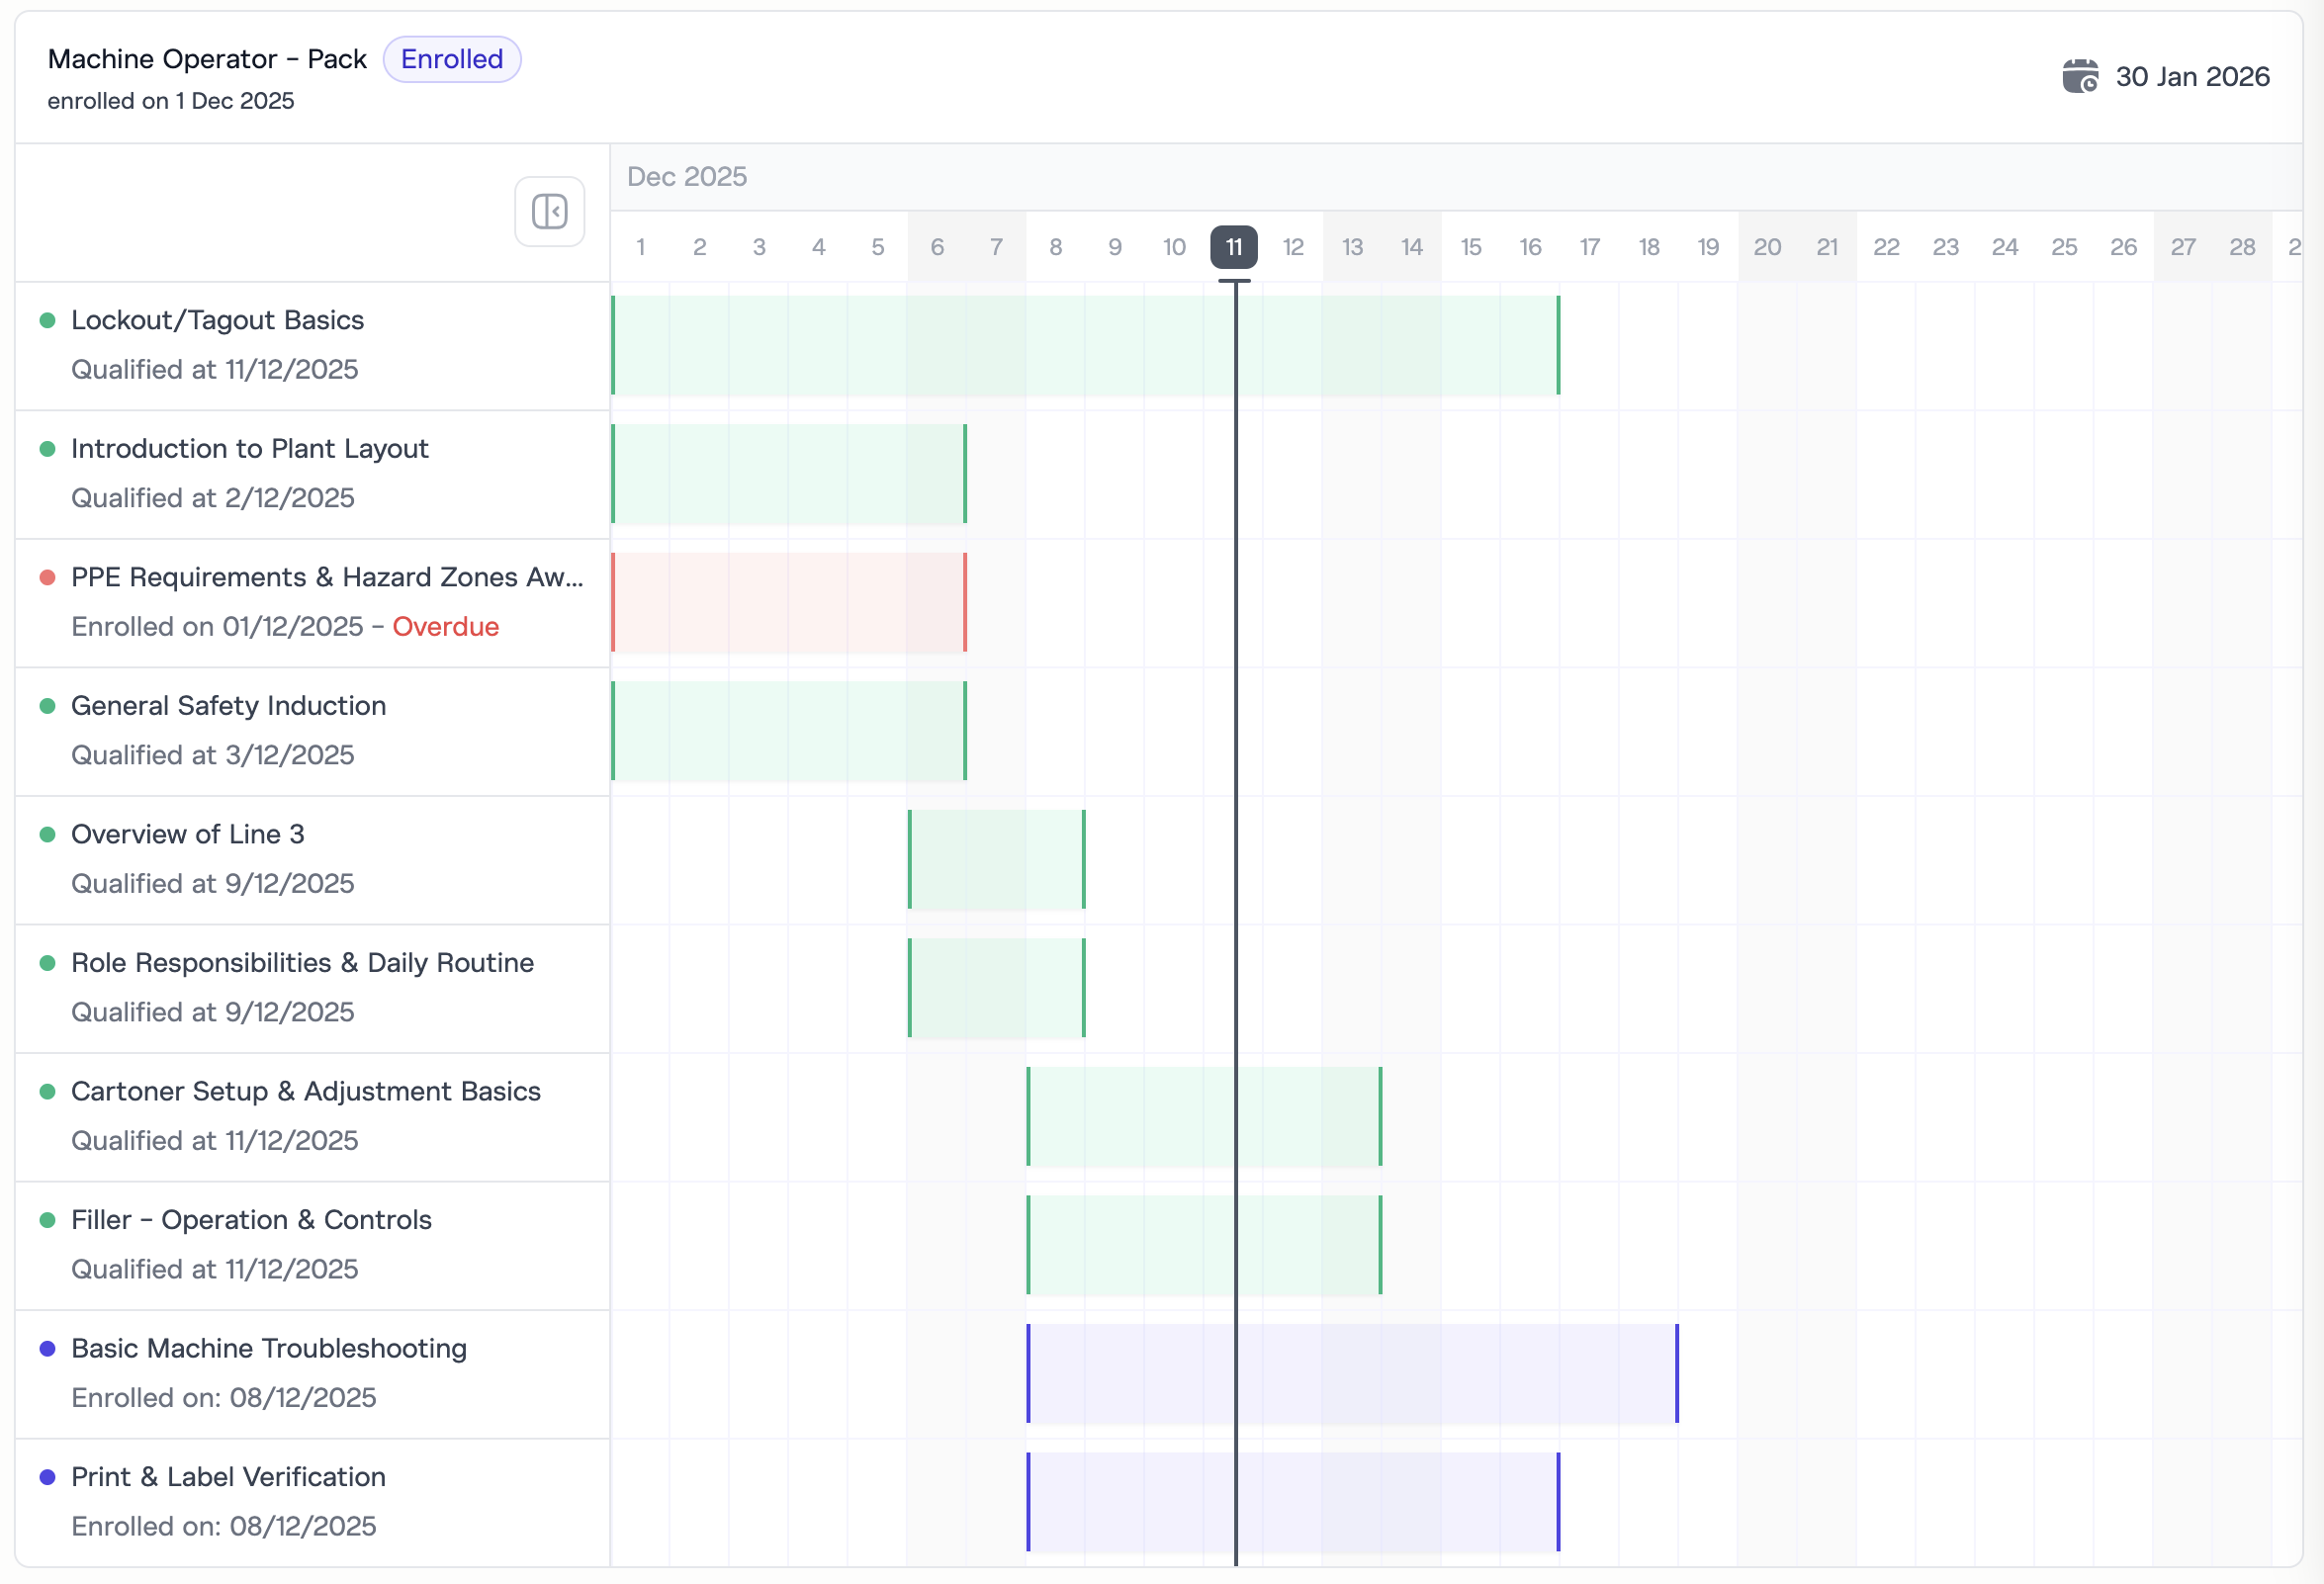This screenshot has height=1584, width=2324.
Task: Select the highlighted day 11 marker
Action: click(1233, 247)
